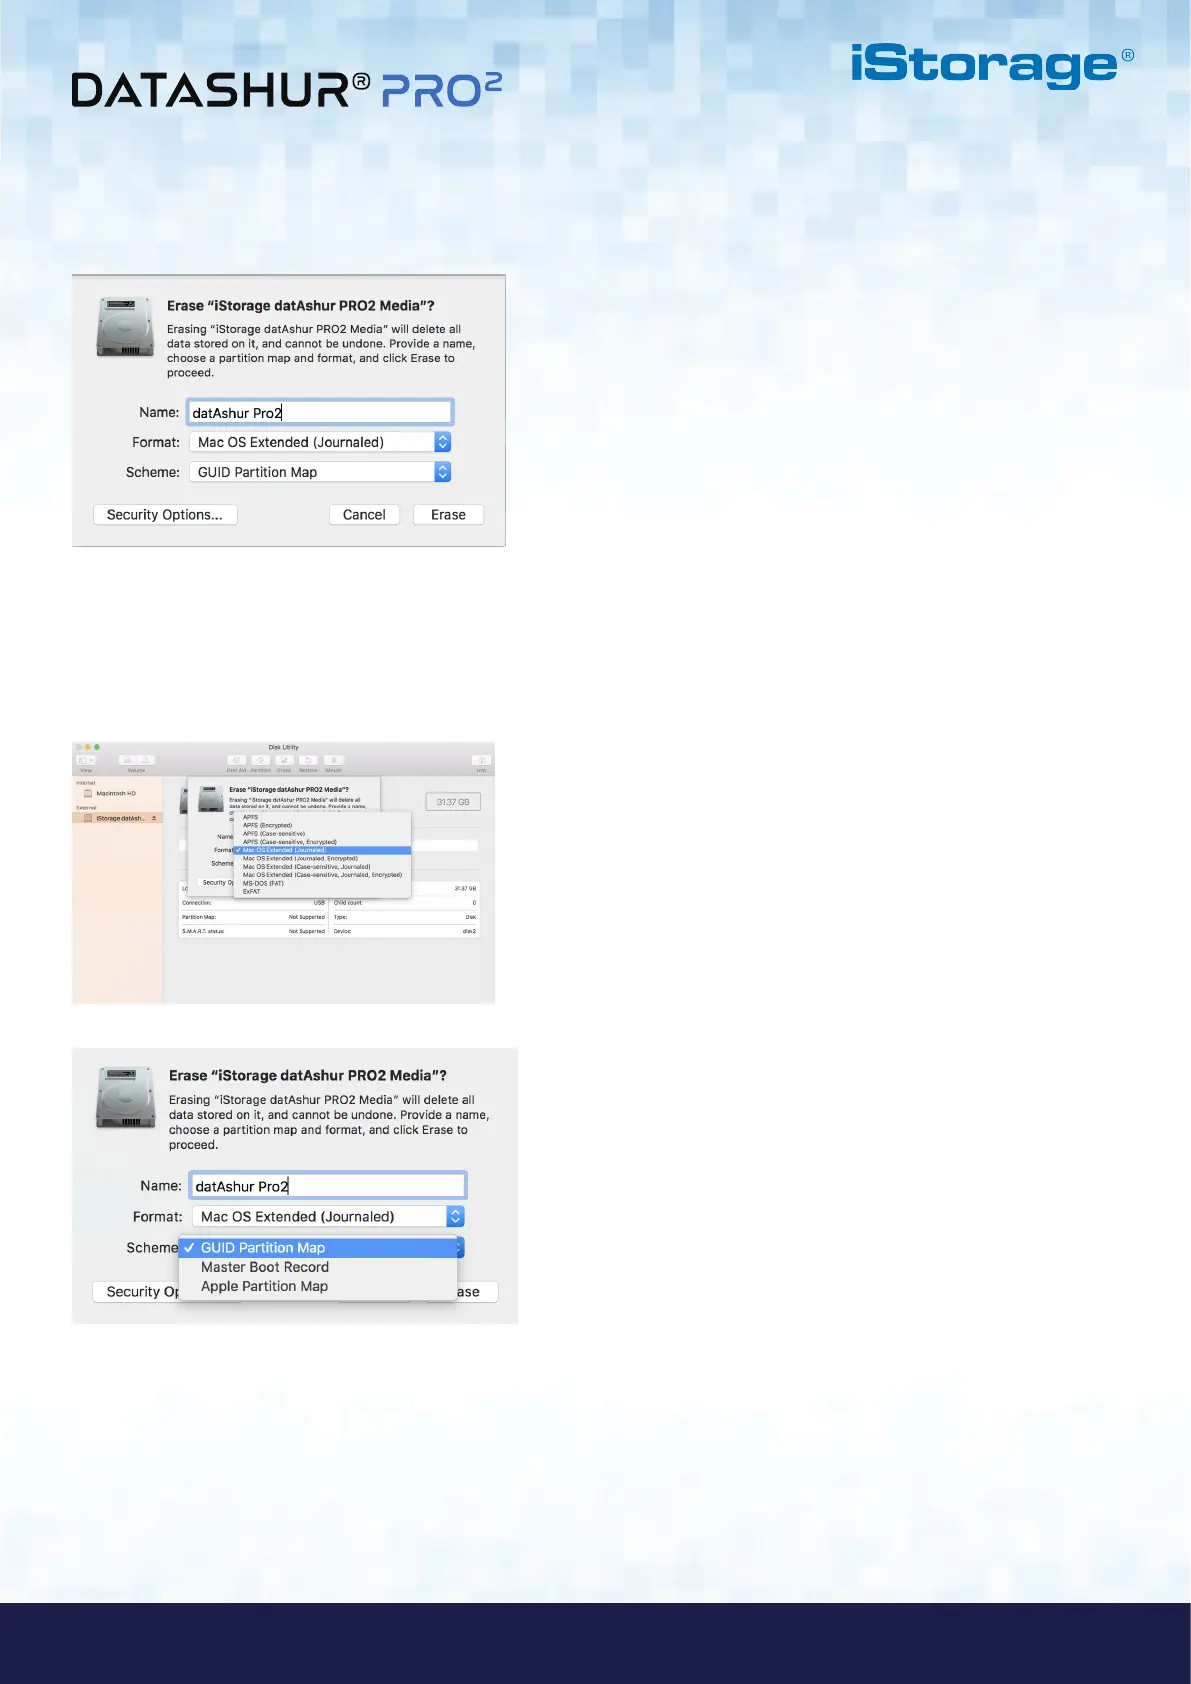
Task: Open the View dropdown in Disk Utility toolbar
Action: click(86, 761)
